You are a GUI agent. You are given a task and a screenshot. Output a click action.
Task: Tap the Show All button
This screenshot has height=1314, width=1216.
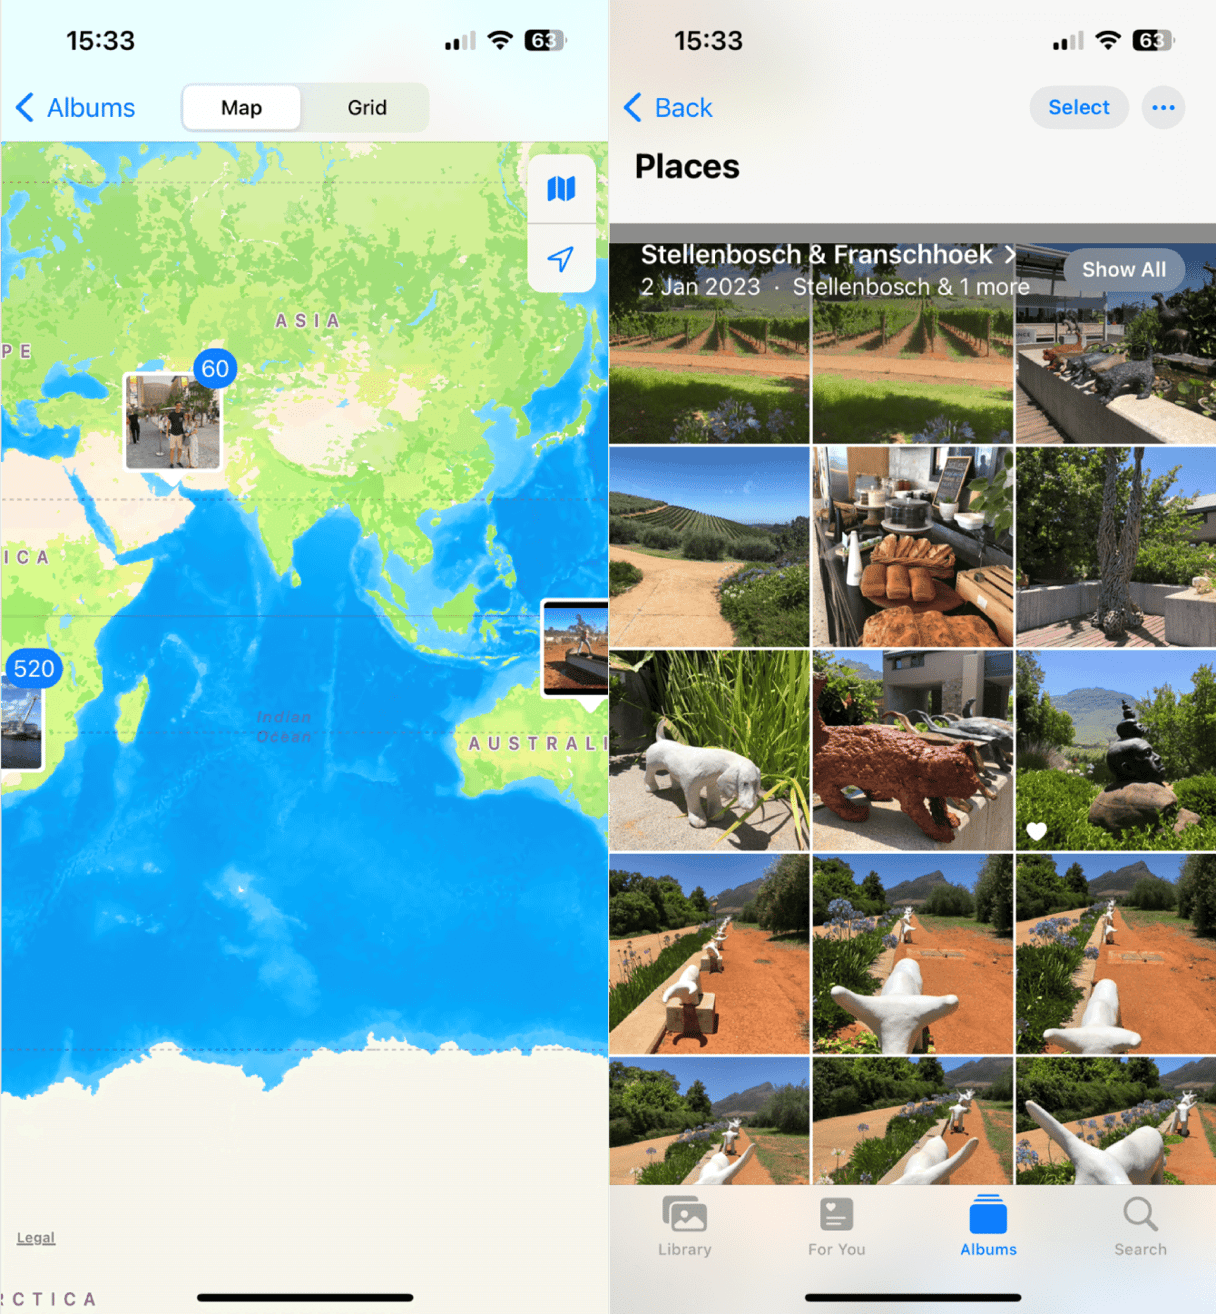coord(1124,270)
